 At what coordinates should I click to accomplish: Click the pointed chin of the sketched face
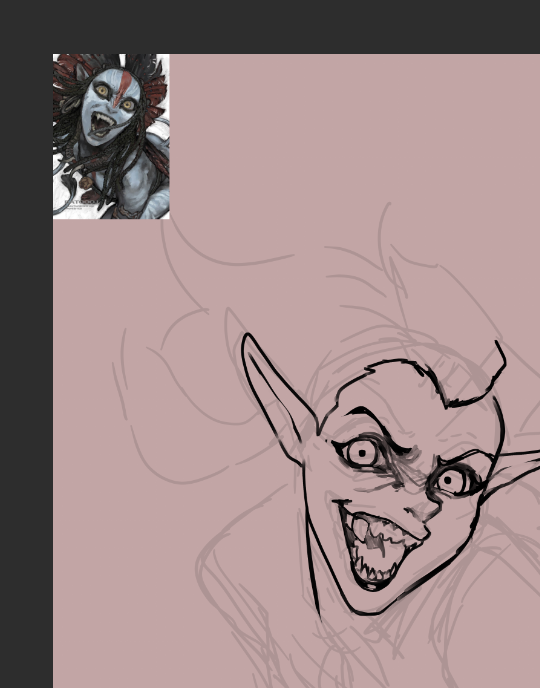point(366,608)
